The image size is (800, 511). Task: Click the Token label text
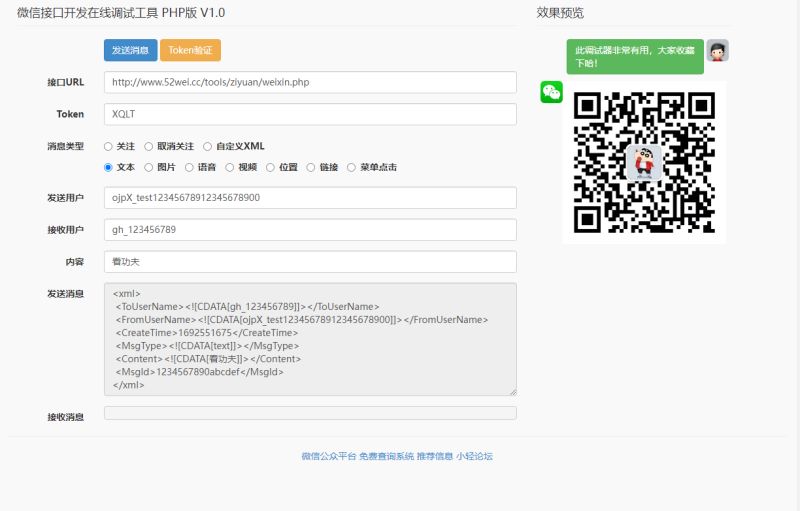(70, 114)
